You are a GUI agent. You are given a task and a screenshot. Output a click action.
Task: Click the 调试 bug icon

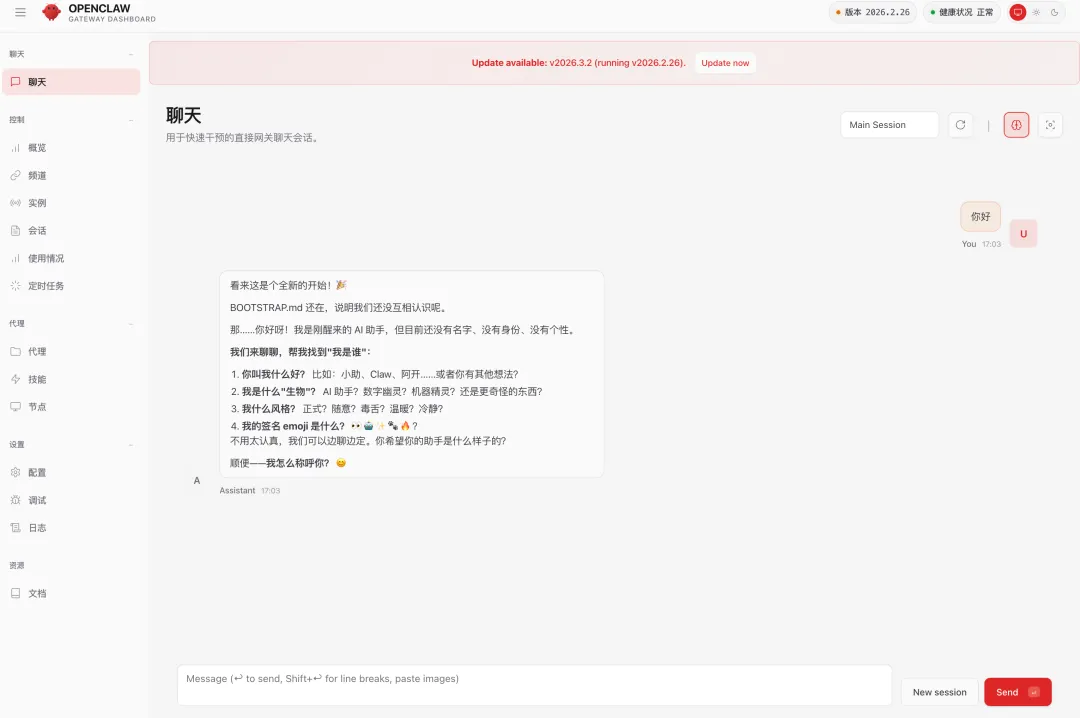click(x=15, y=500)
